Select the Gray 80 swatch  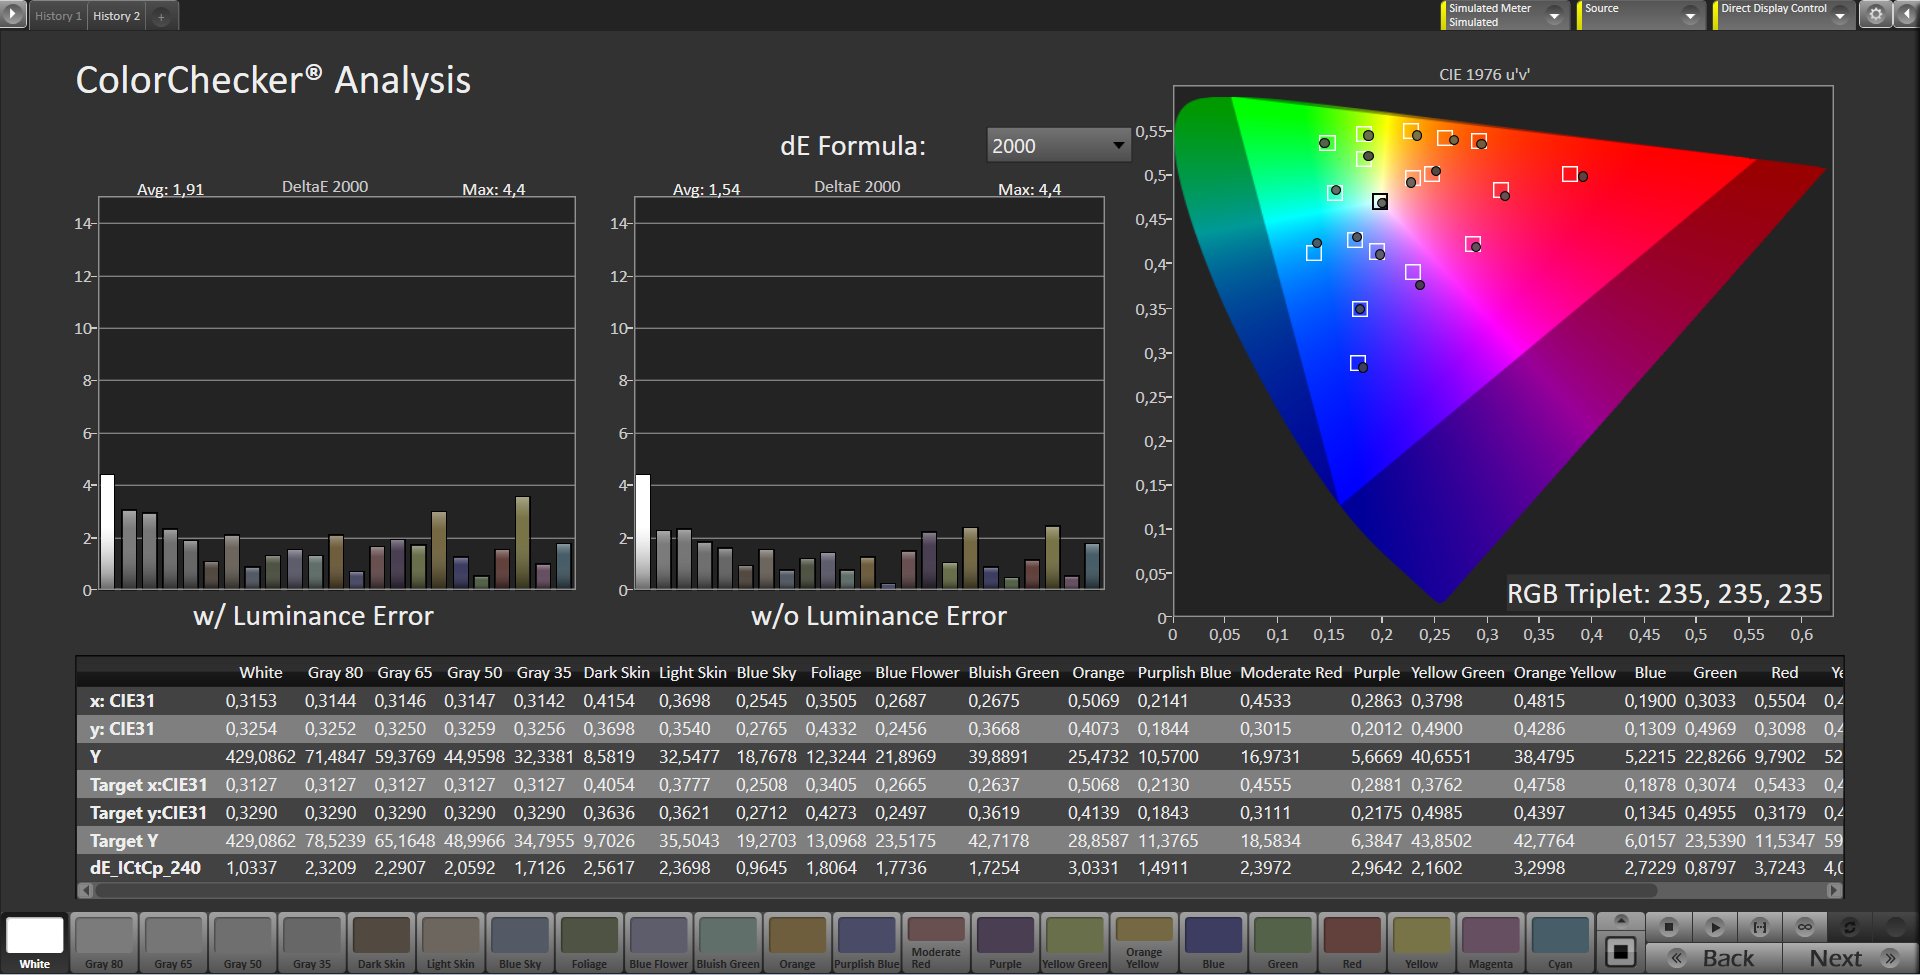[104, 942]
